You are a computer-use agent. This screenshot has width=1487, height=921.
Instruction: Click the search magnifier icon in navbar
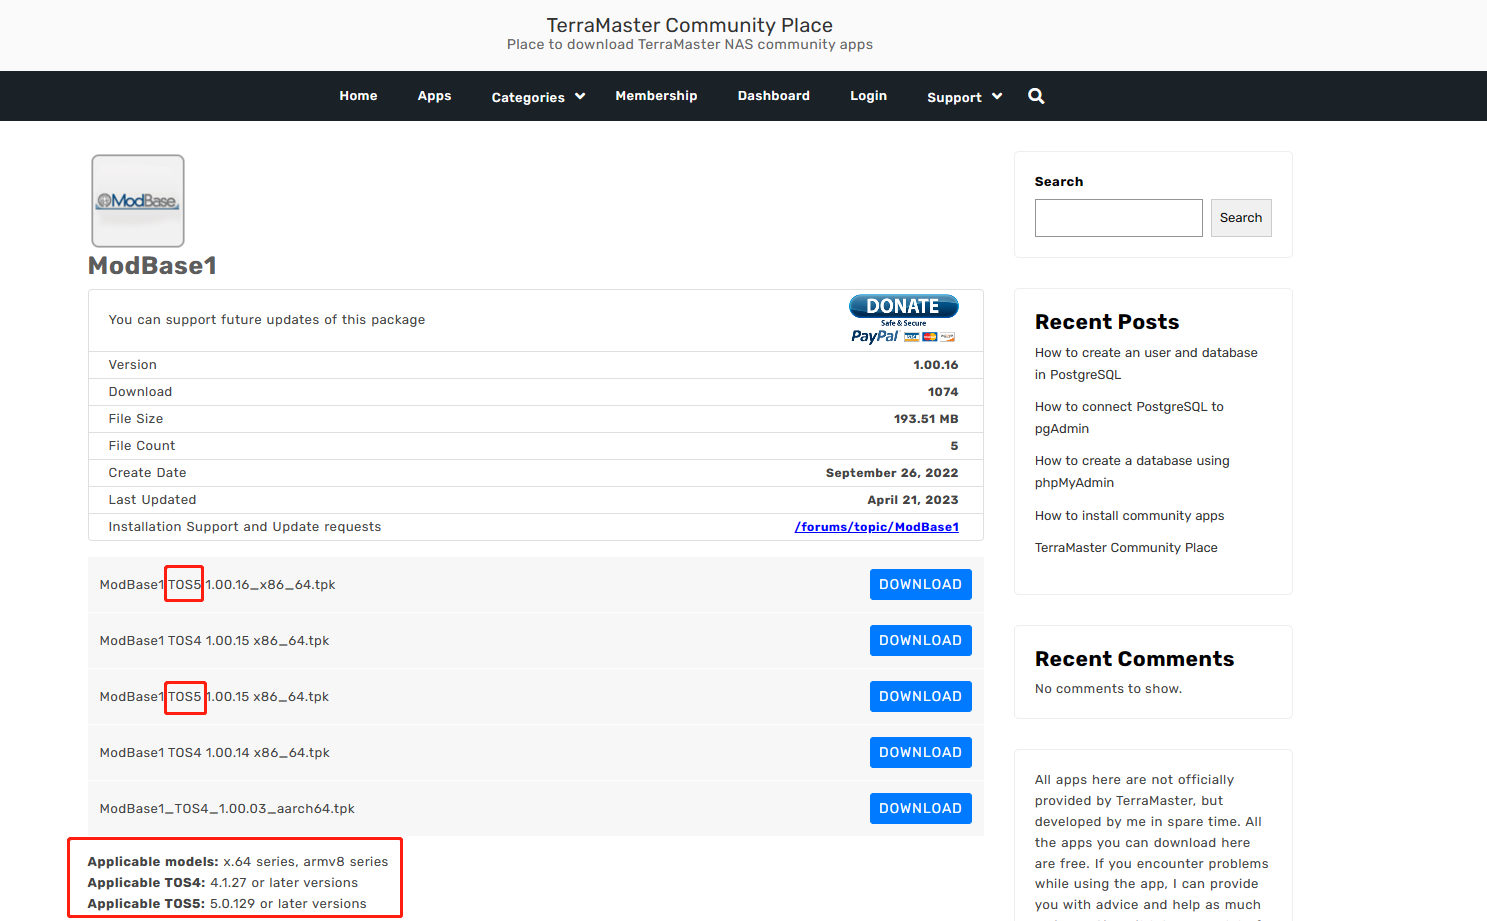[1036, 96]
